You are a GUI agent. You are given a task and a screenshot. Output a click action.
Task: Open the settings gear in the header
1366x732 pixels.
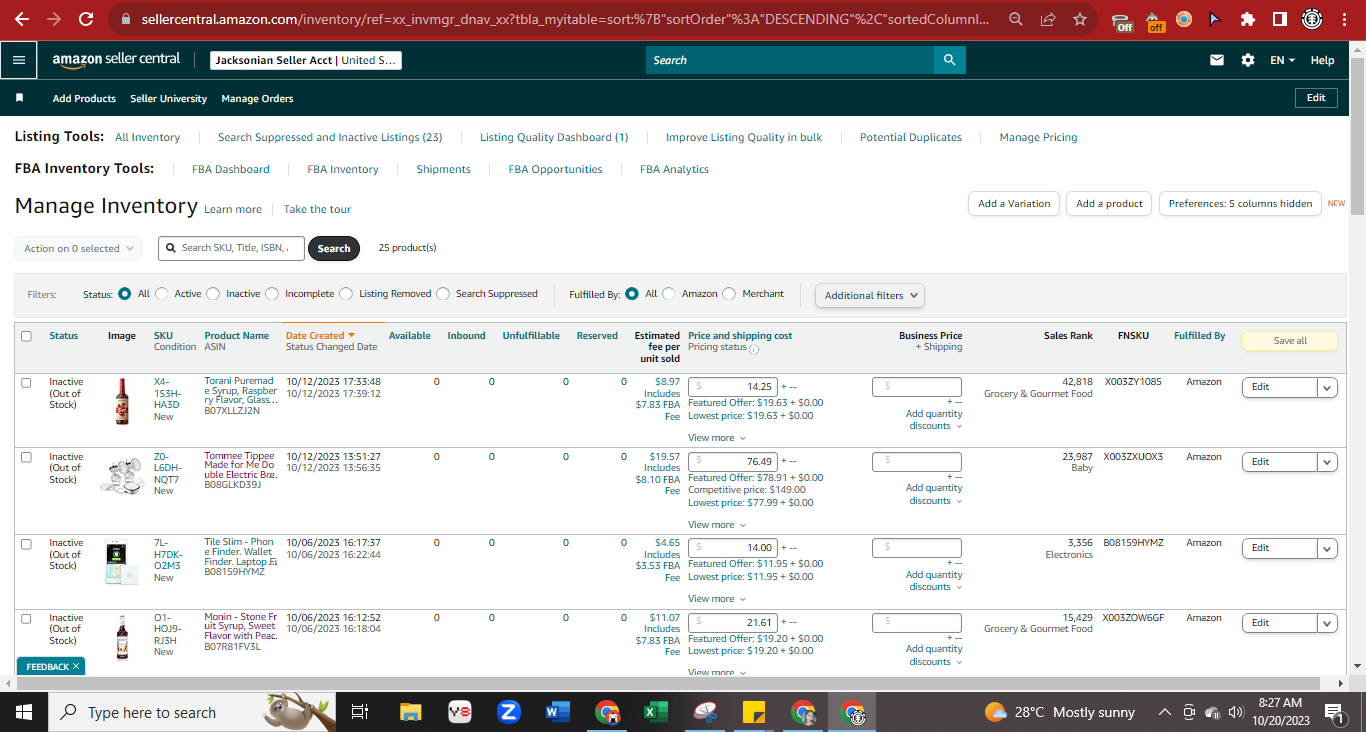[1248, 60]
